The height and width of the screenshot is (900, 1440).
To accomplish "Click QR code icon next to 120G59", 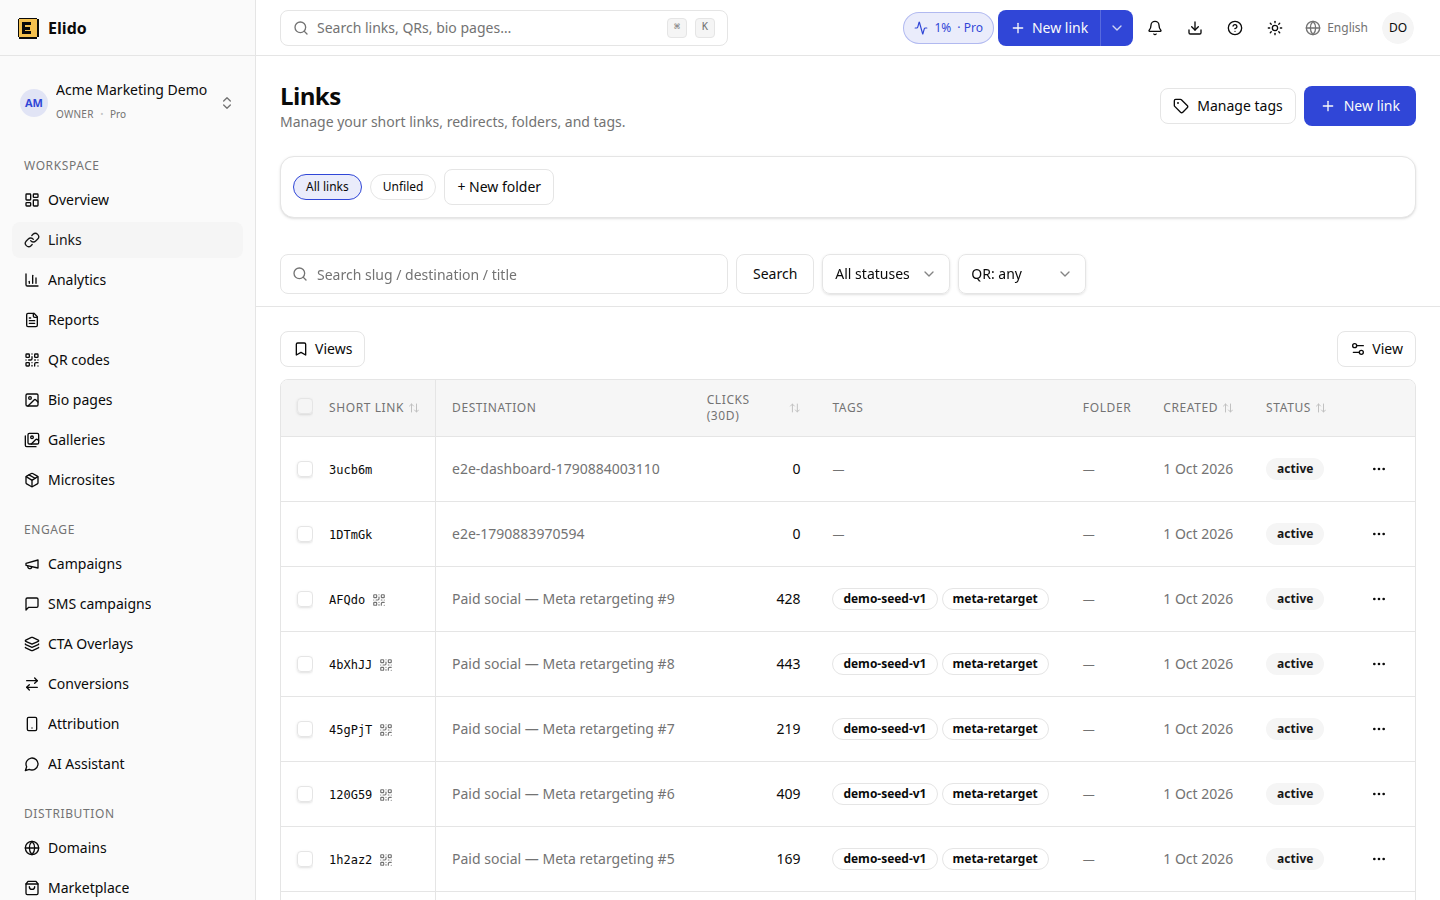I will click(386, 795).
